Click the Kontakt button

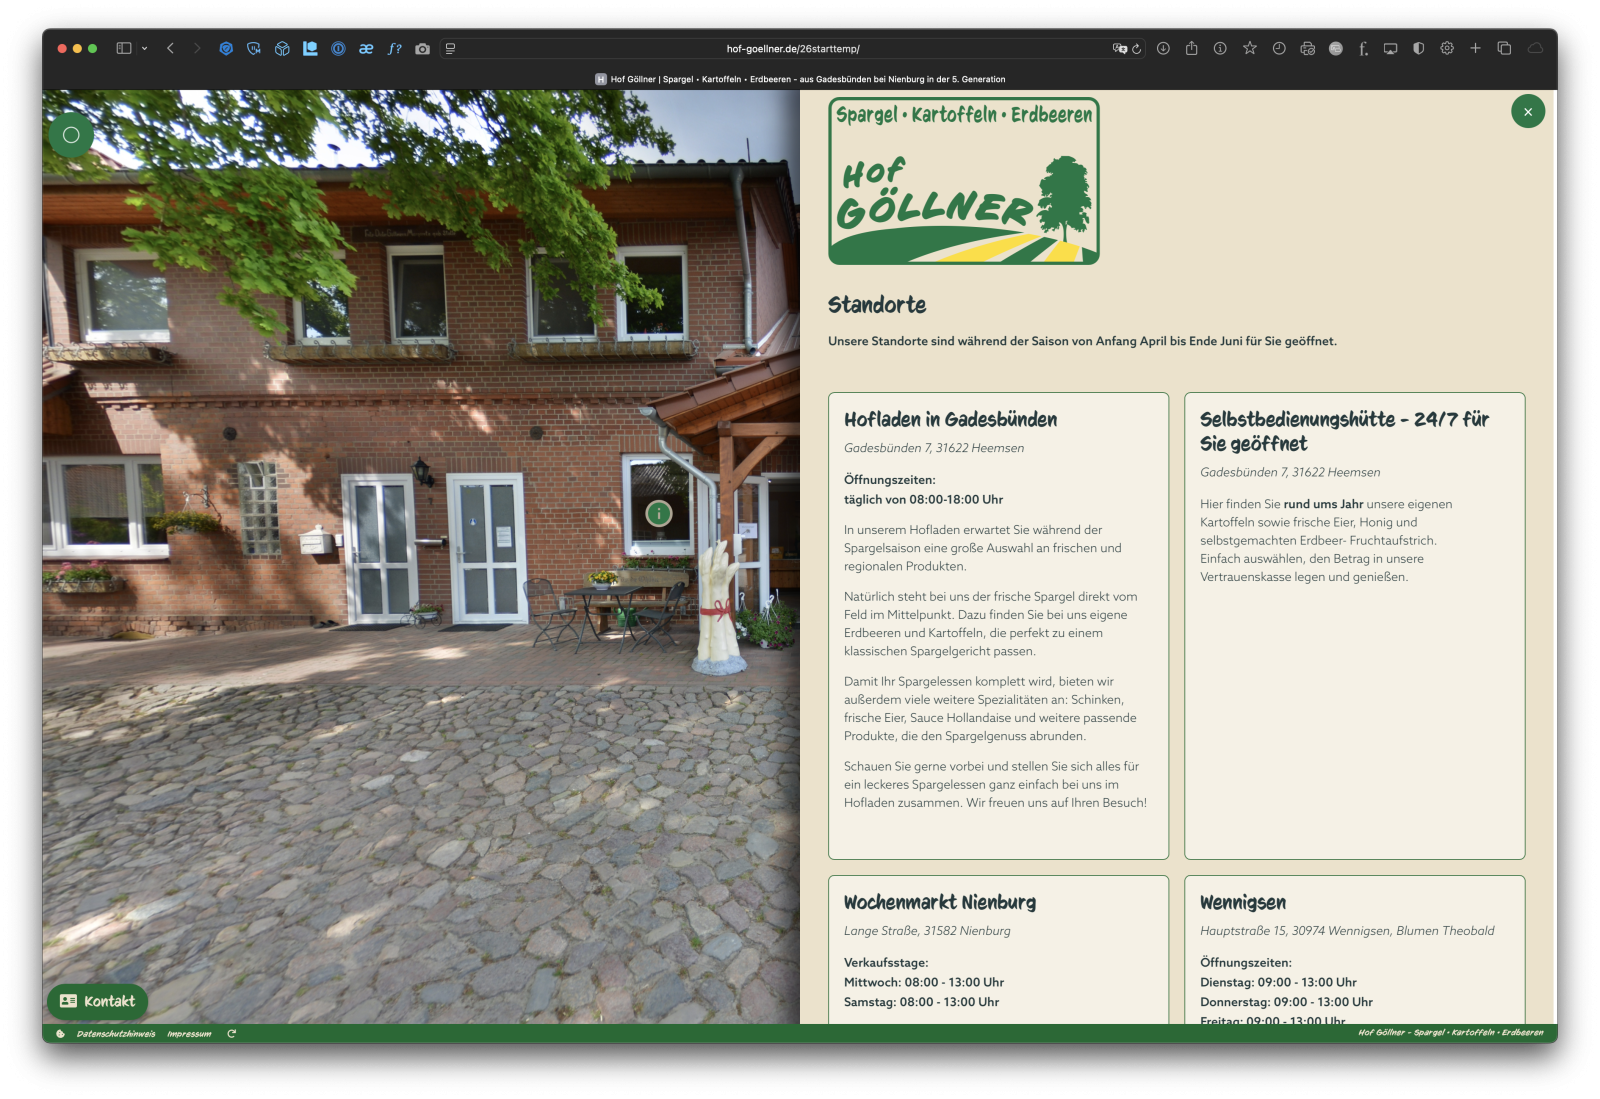pos(97,1001)
